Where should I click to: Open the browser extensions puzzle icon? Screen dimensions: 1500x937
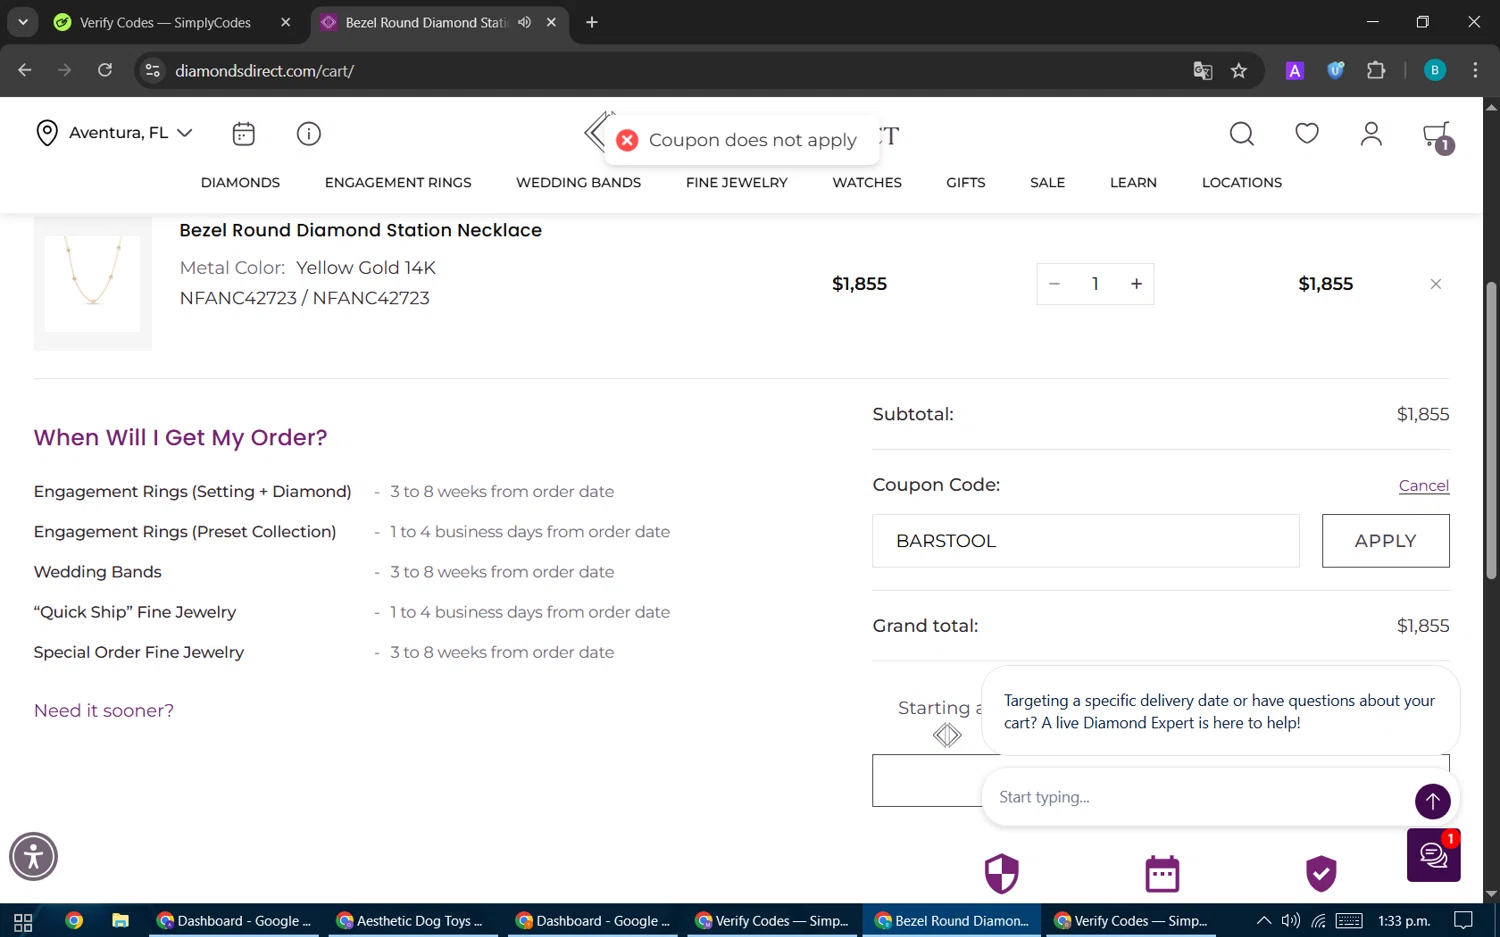(1376, 70)
